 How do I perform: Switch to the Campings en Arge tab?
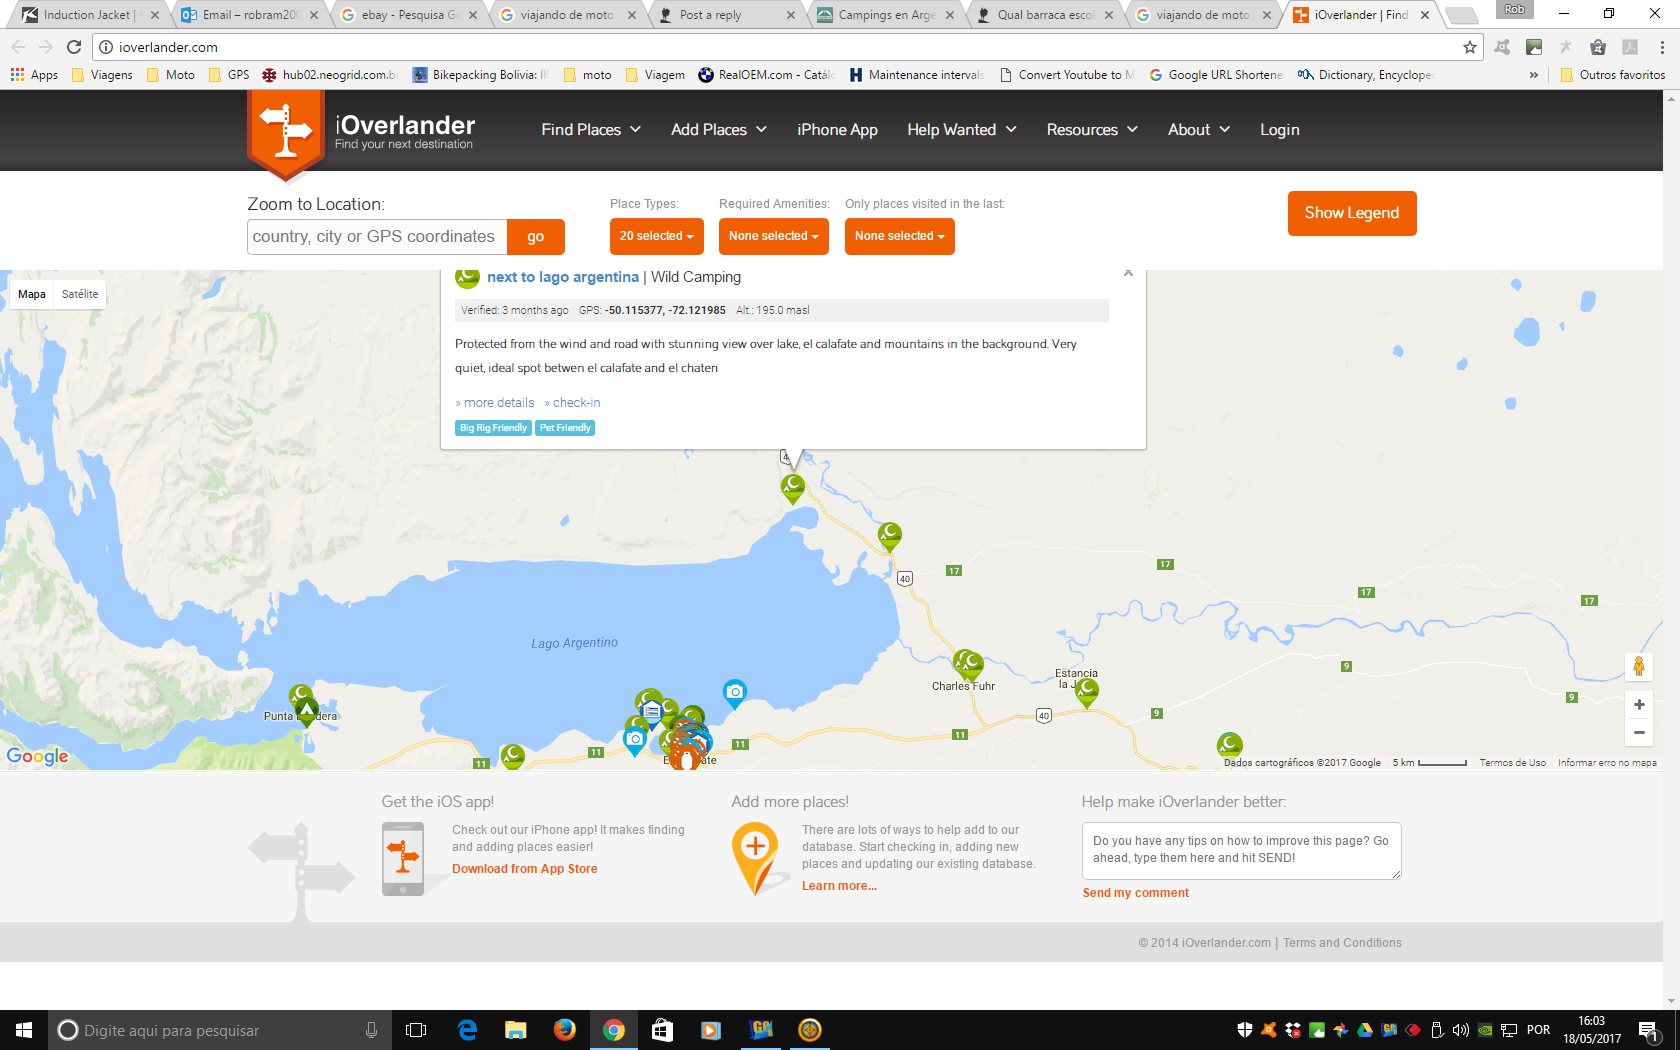click(x=886, y=15)
